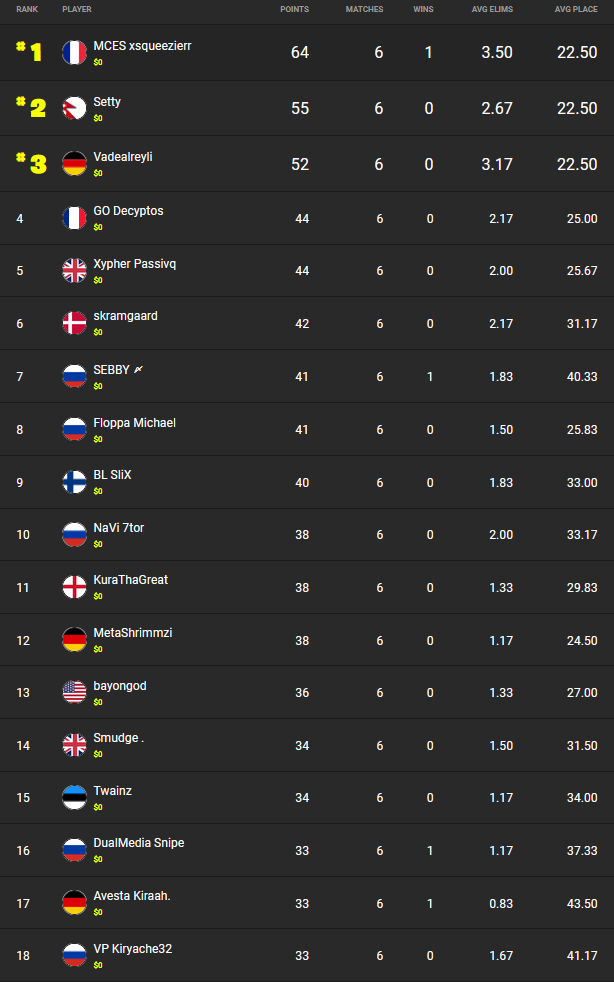Open GO Decyptos player profile

tap(128, 211)
